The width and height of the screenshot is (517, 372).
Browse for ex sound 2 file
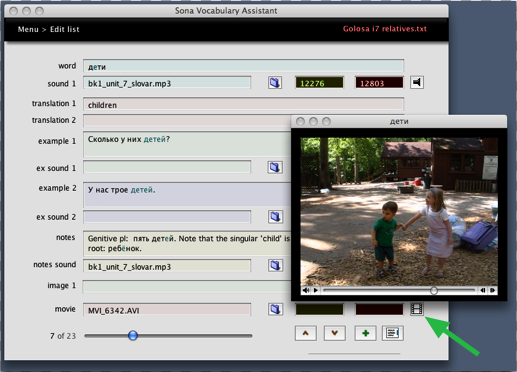pos(275,217)
